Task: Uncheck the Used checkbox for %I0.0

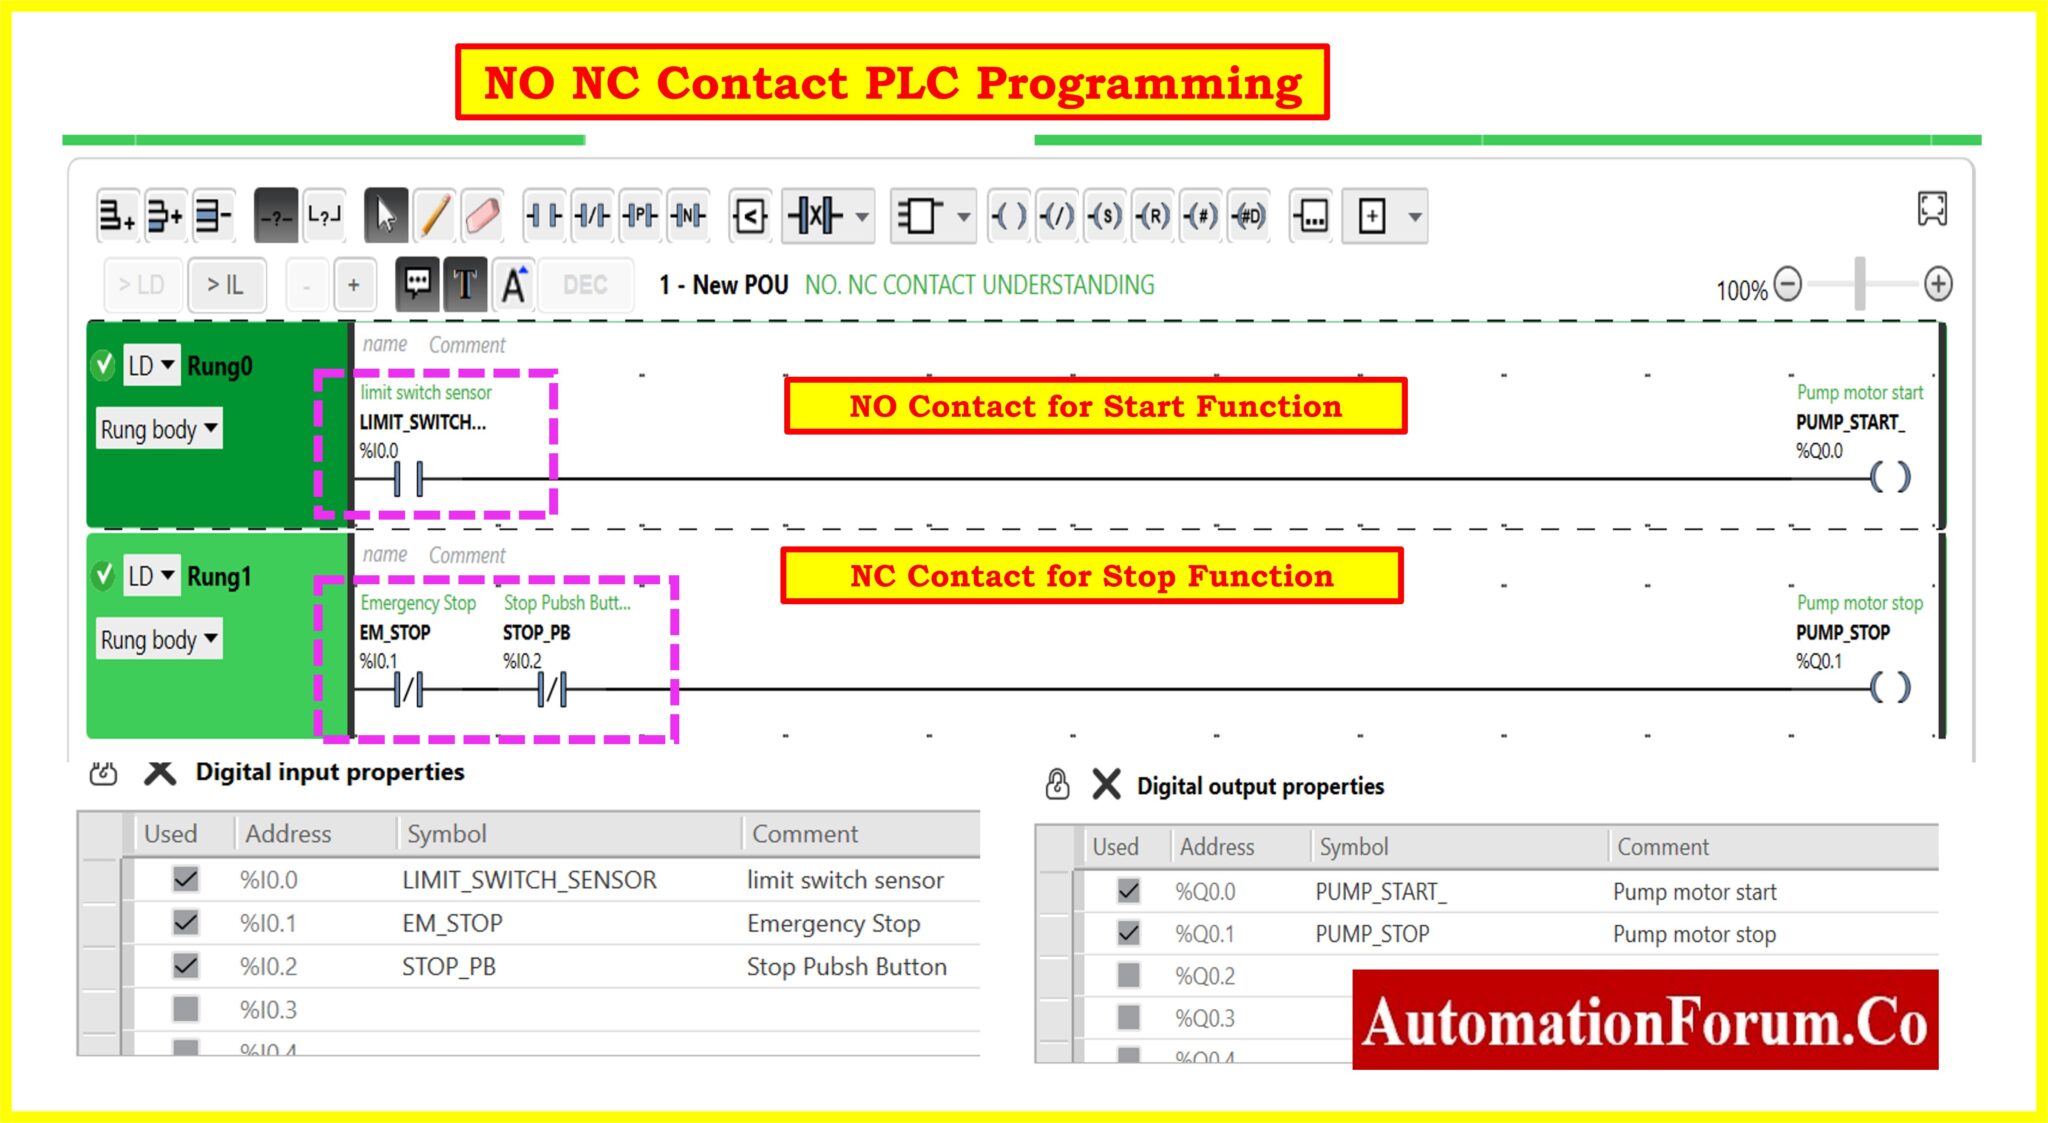Action: click(185, 880)
